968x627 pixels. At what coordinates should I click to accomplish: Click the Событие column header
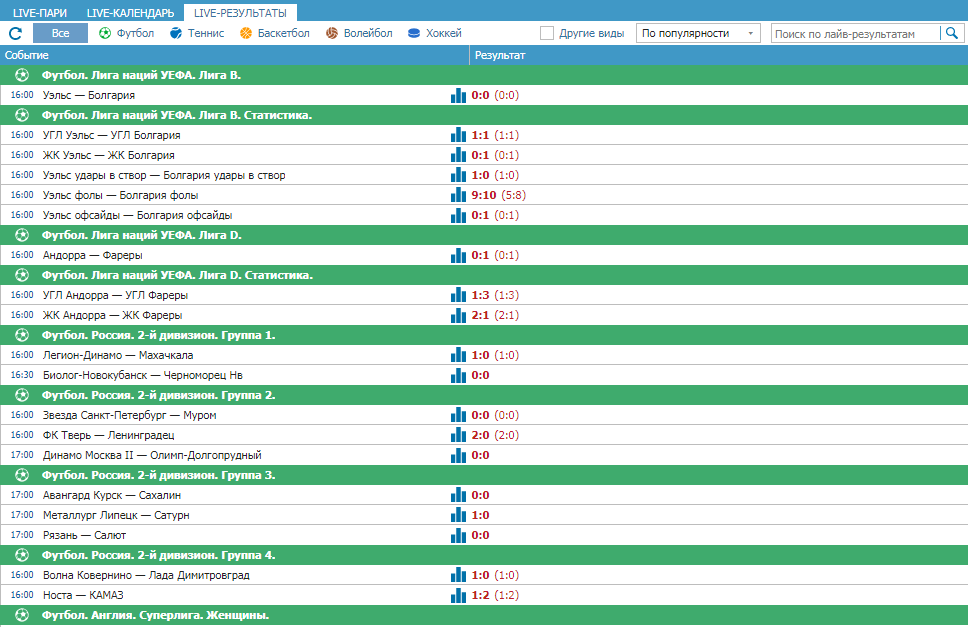pos(235,55)
